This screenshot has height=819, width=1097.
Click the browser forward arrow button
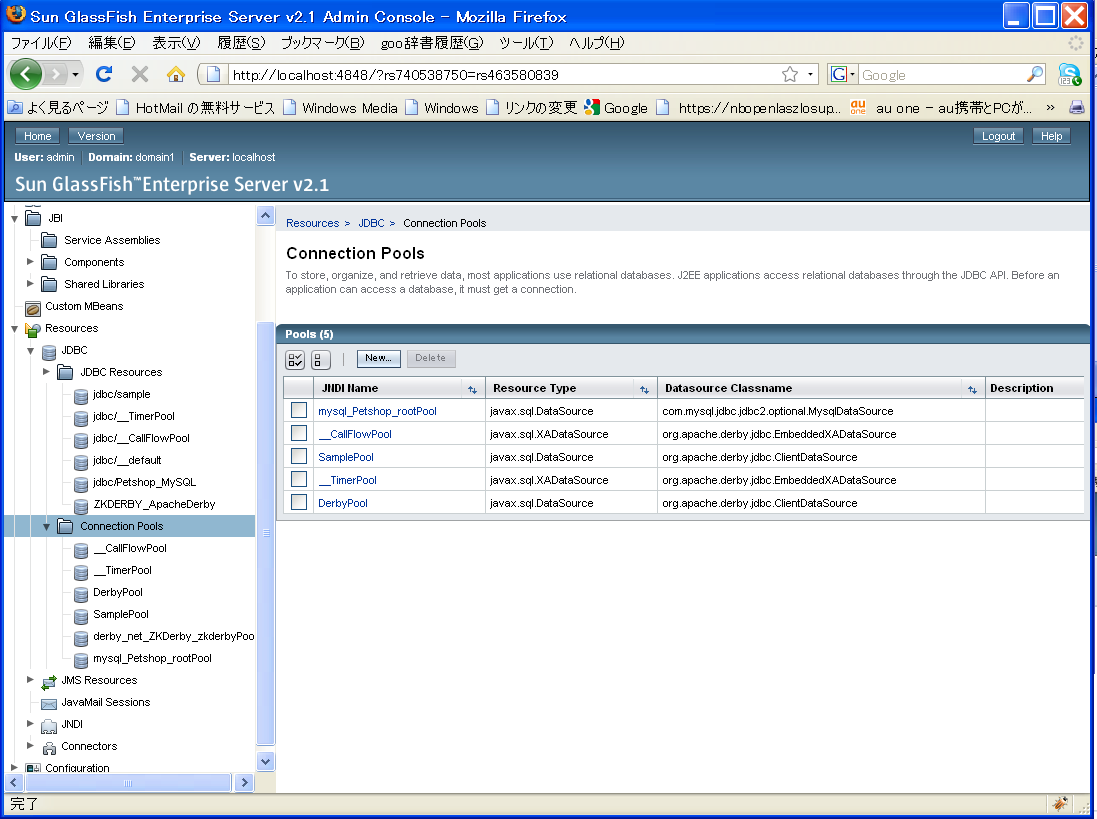(x=55, y=73)
